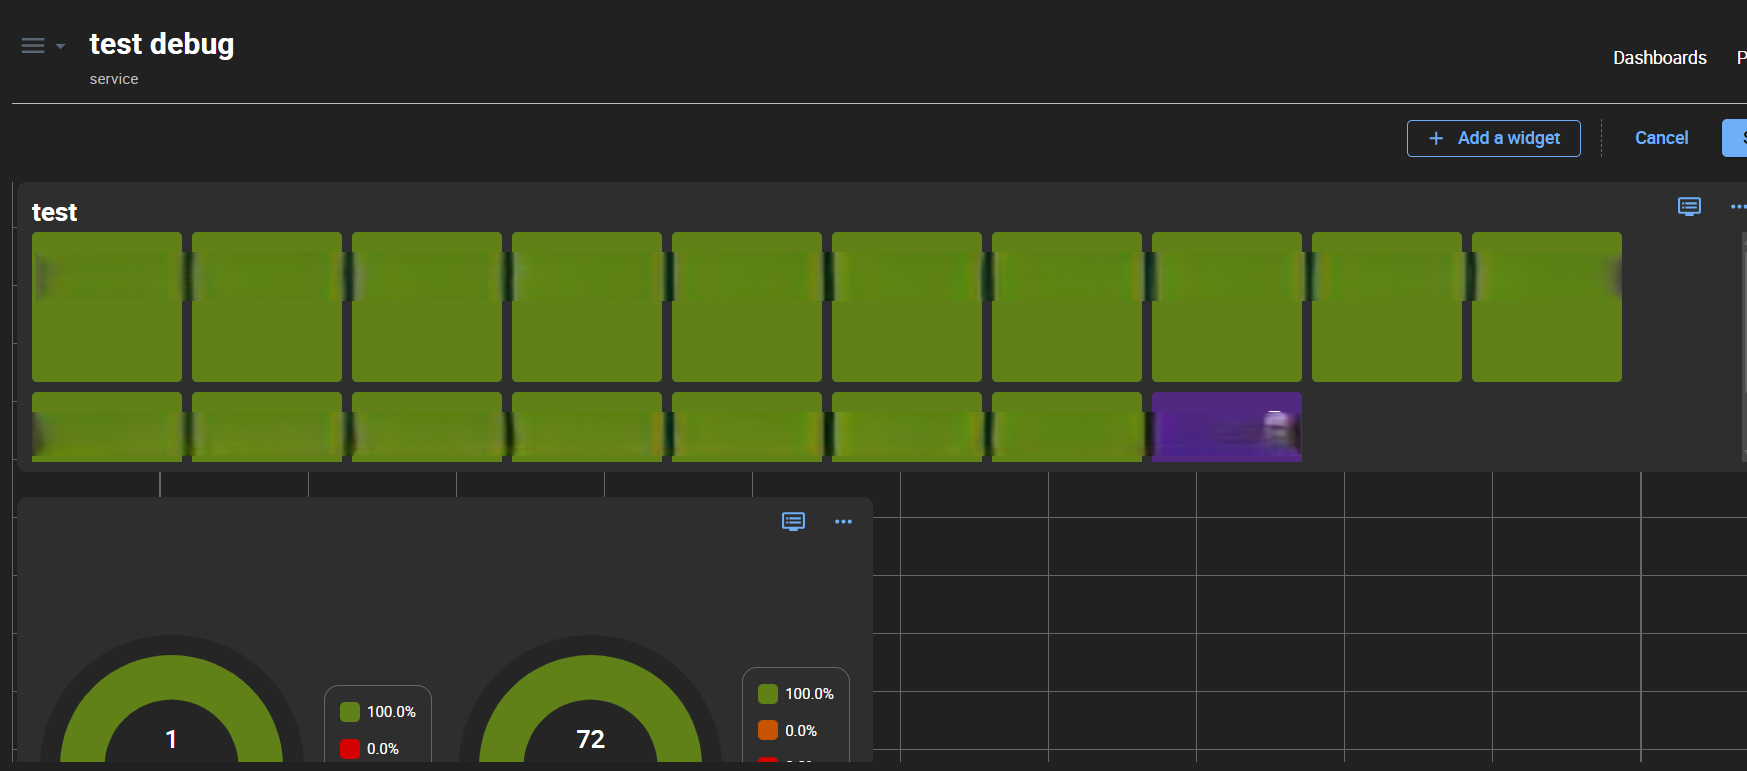Viewport: 1747px width, 771px height.
Task: Open the Dashboards navigation item
Action: point(1659,58)
